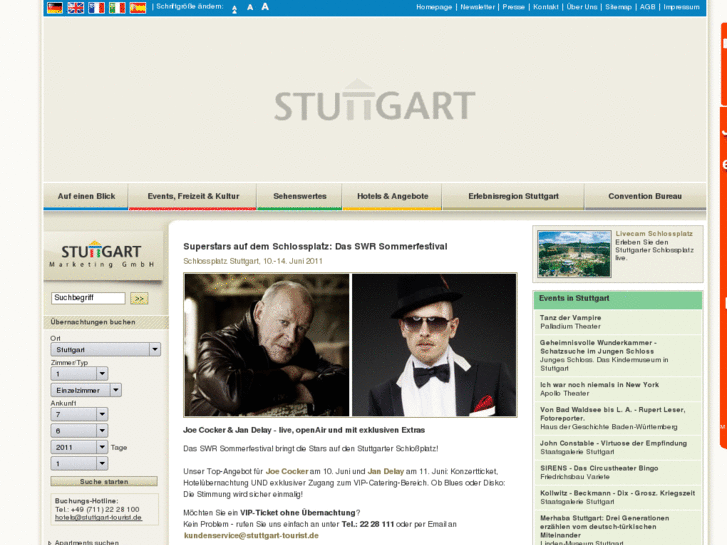Email hotels@stuttgart-tourist.de hotline address
Screen dimensions: 727x545
coord(98,518)
